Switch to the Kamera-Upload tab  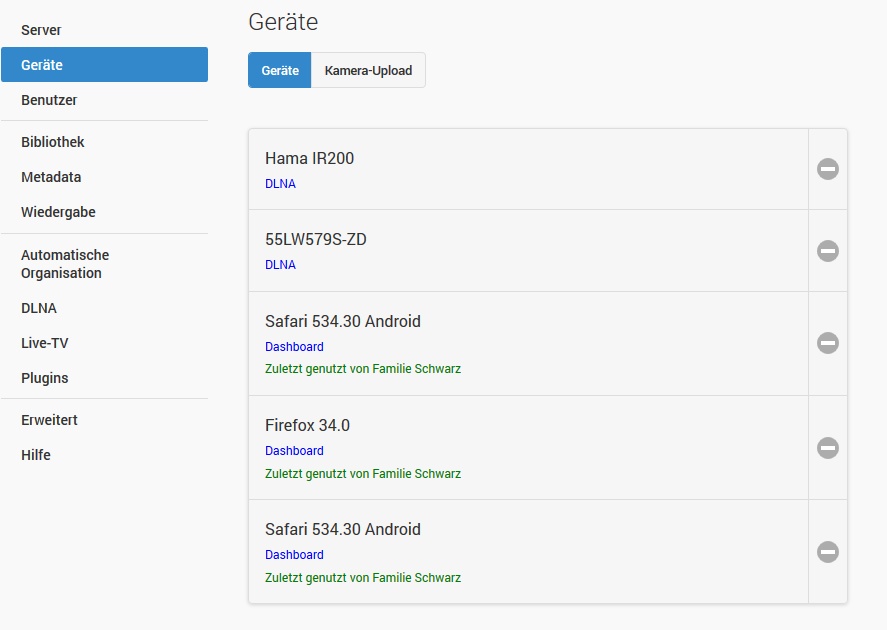pyautogui.click(x=368, y=71)
